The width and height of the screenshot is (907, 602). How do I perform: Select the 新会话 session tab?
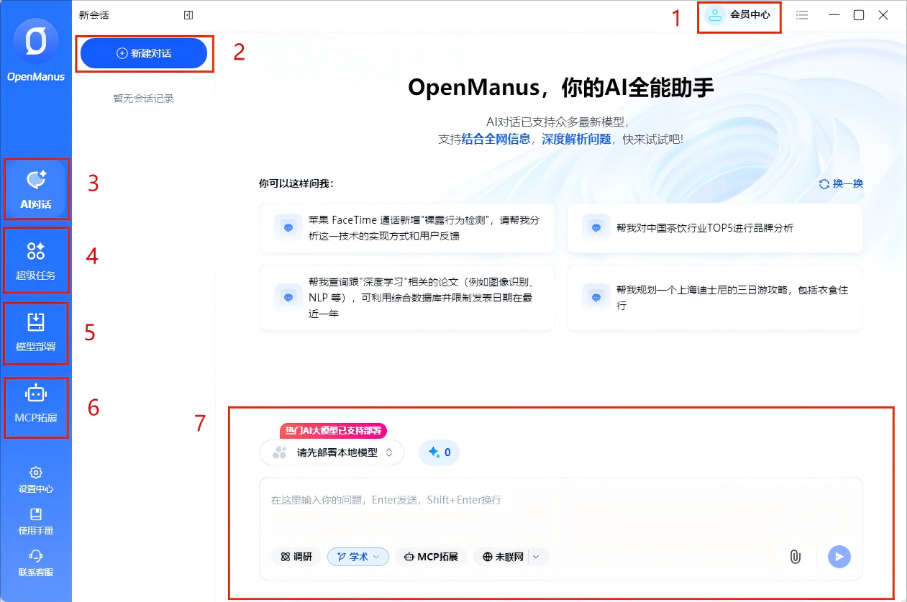coord(93,15)
